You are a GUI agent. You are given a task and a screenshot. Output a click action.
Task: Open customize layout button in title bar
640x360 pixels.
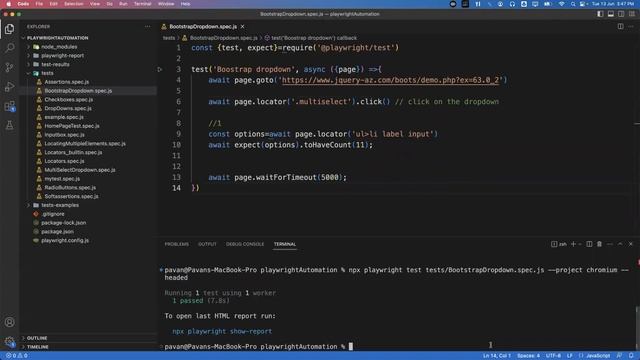coord(631,14)
